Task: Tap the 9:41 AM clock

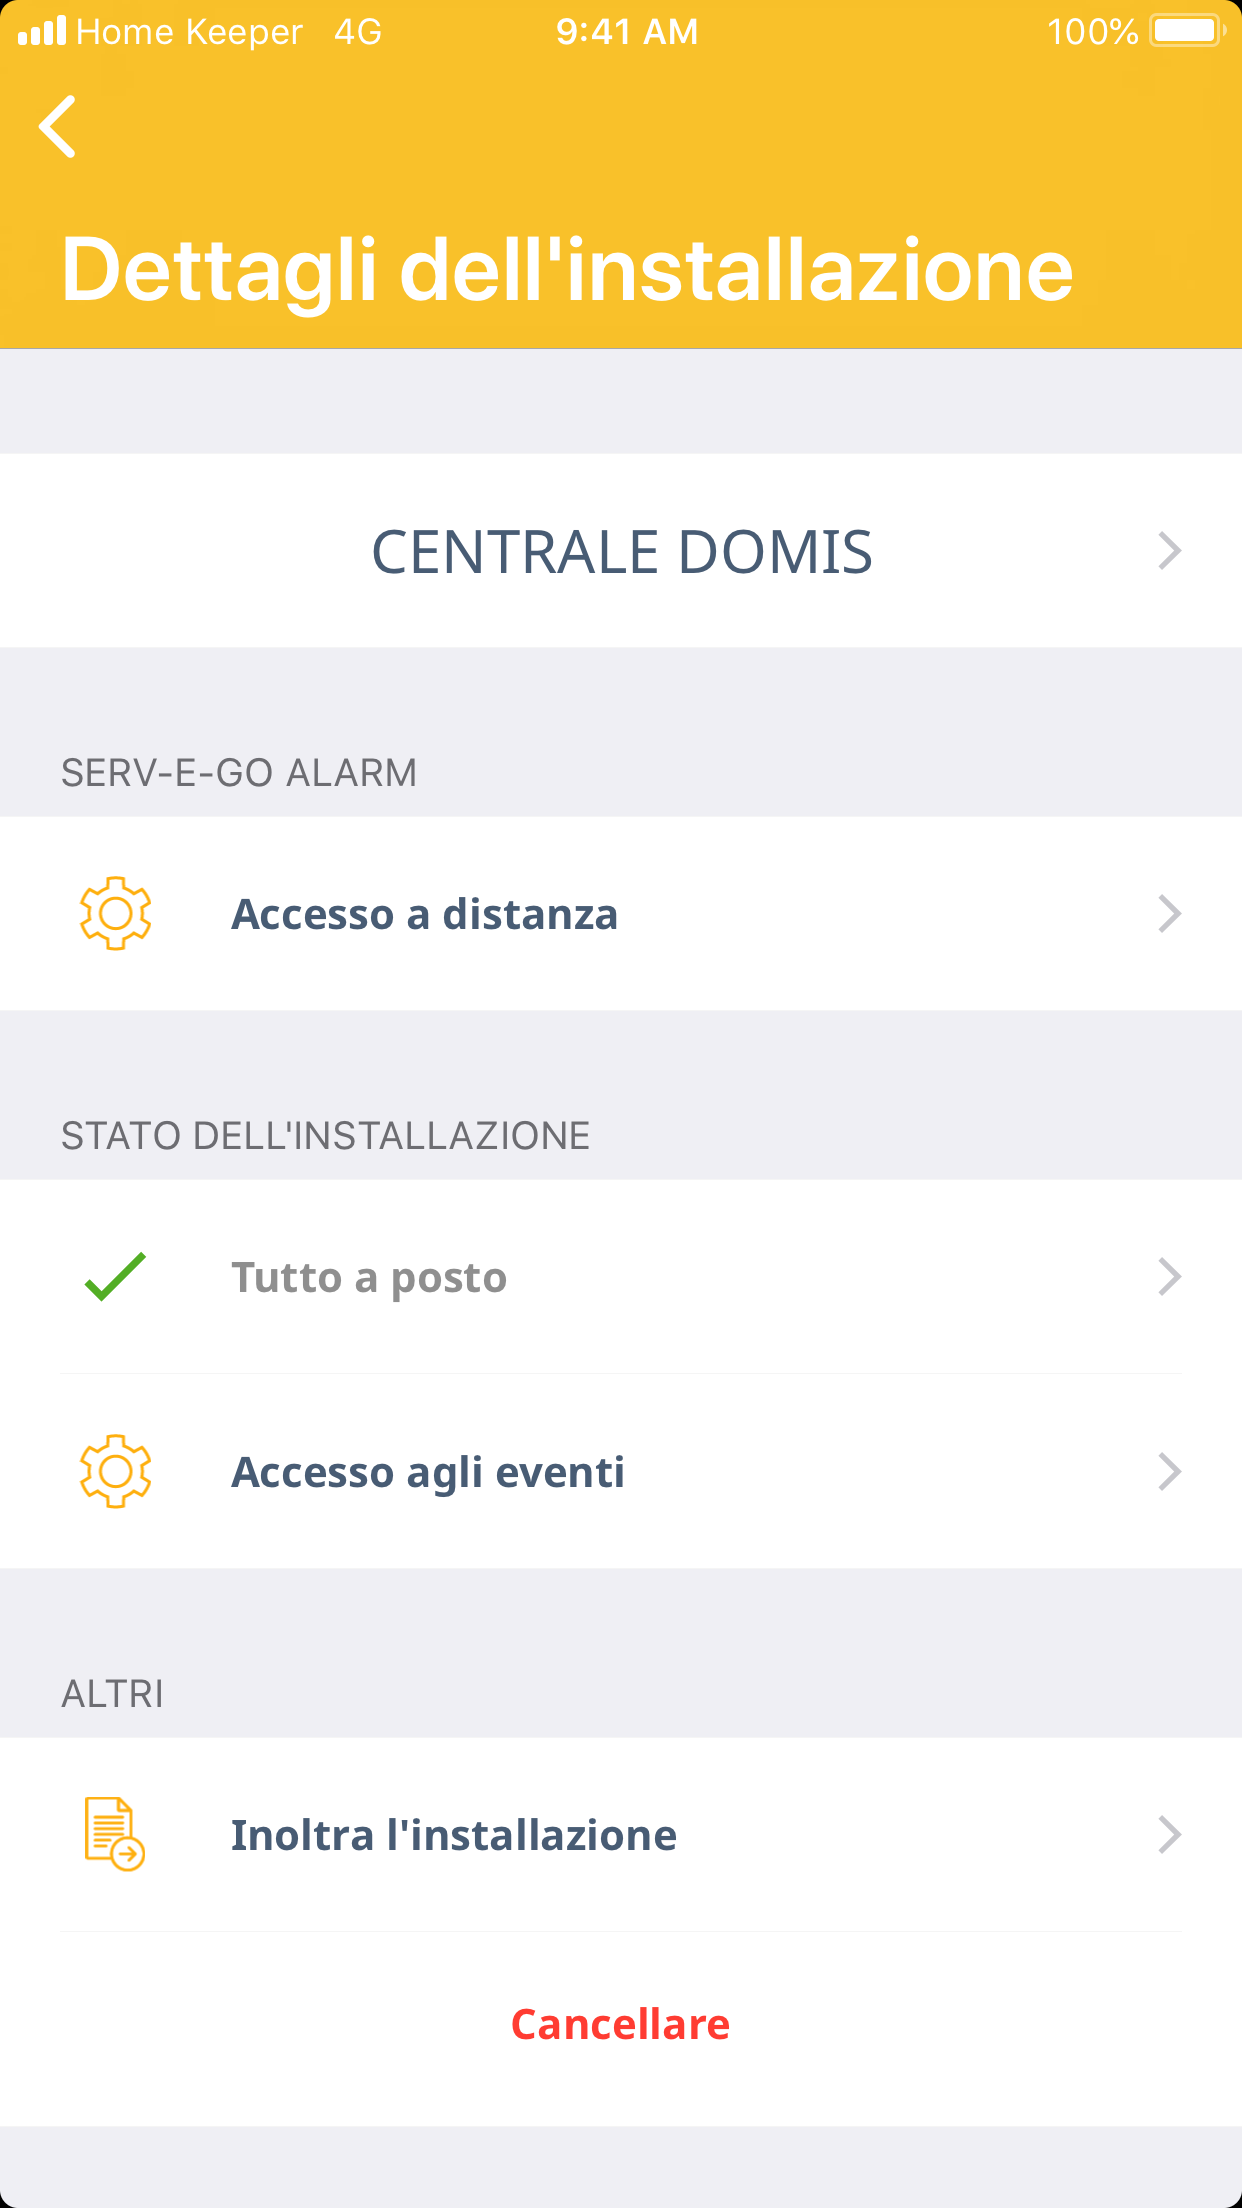Action: (x=627, y=32)
